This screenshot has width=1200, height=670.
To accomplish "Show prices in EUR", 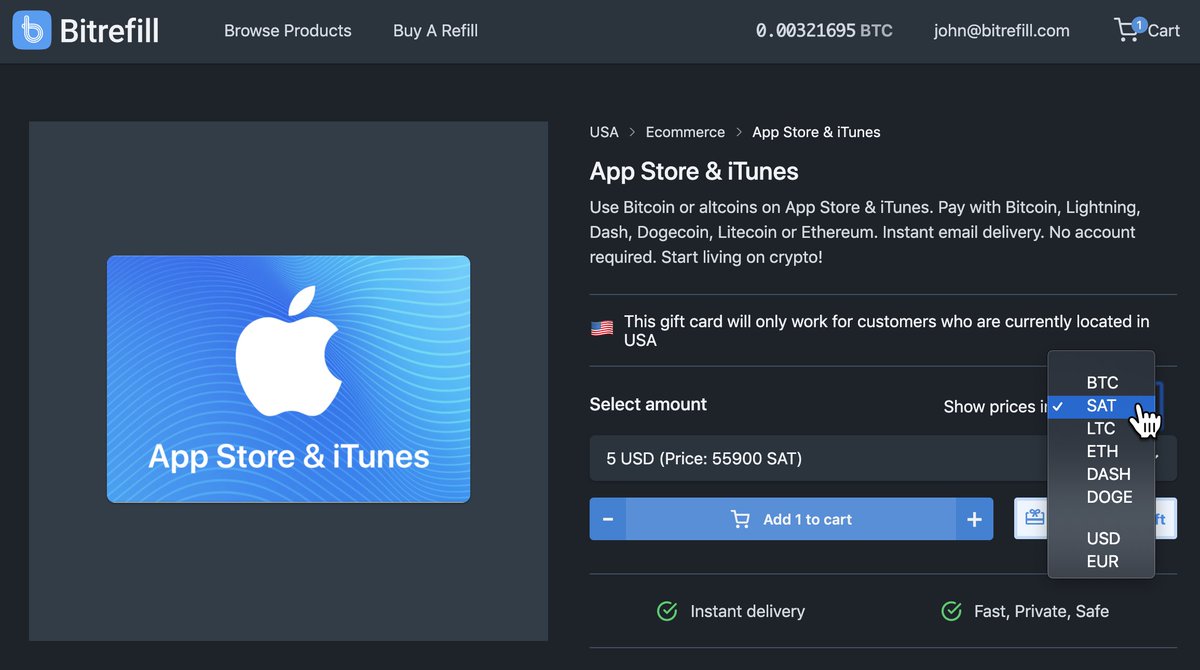I will click(x=1101, y=562).
